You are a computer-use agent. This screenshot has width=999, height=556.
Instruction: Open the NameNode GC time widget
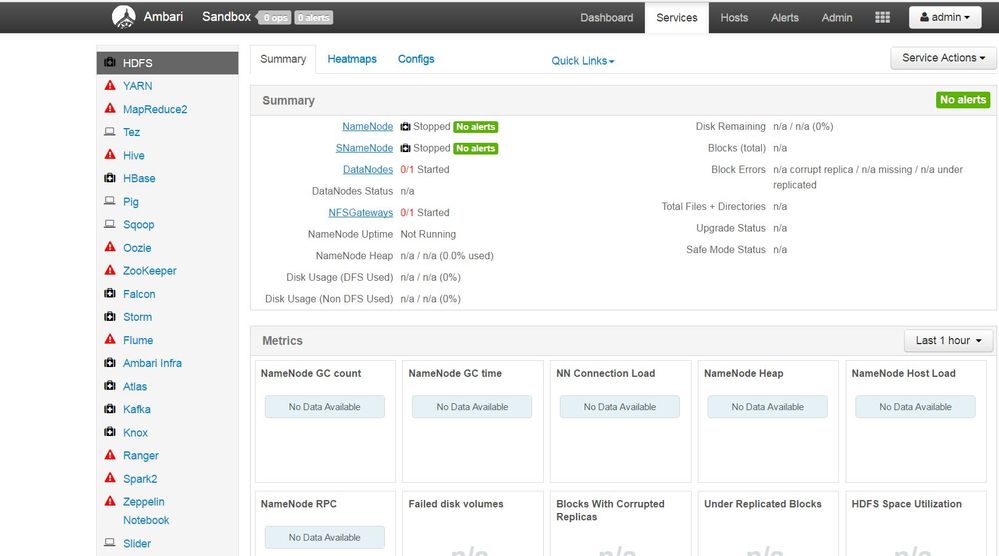[x=473, y=422]
